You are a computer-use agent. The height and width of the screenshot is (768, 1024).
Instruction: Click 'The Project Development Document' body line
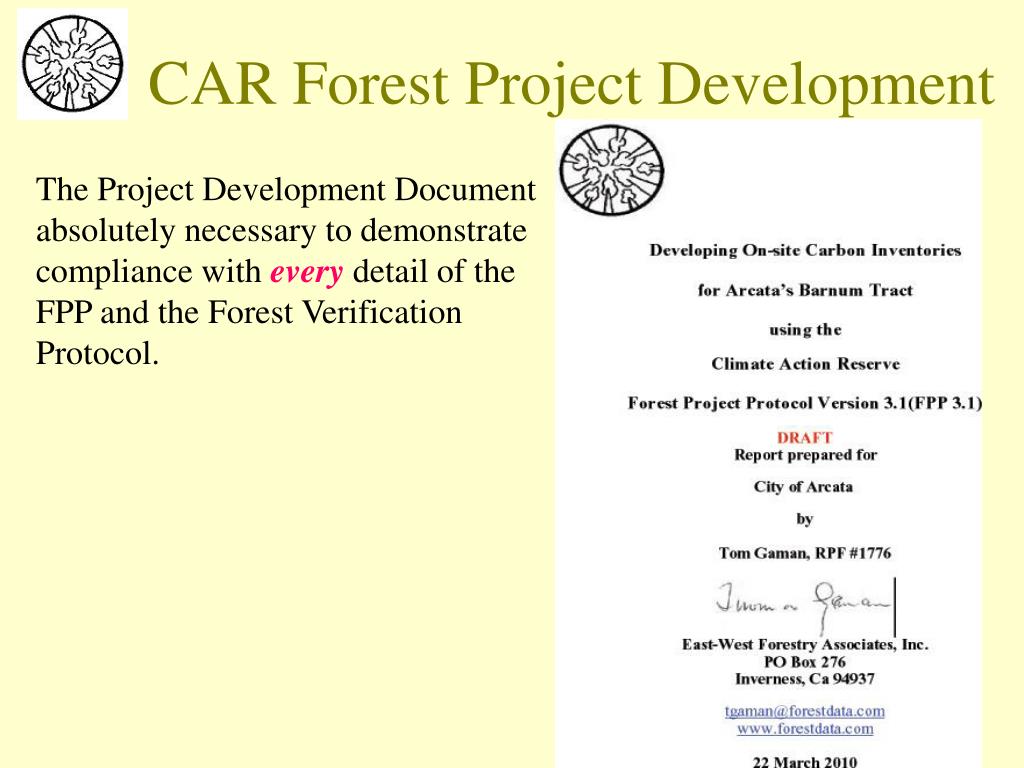point(285,191)
